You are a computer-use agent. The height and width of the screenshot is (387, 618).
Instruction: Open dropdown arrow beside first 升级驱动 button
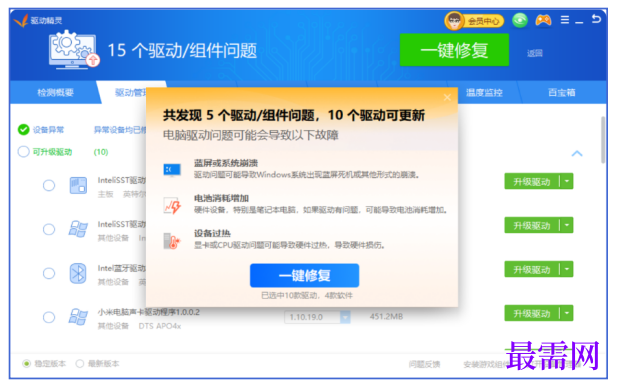coord(567,181)
